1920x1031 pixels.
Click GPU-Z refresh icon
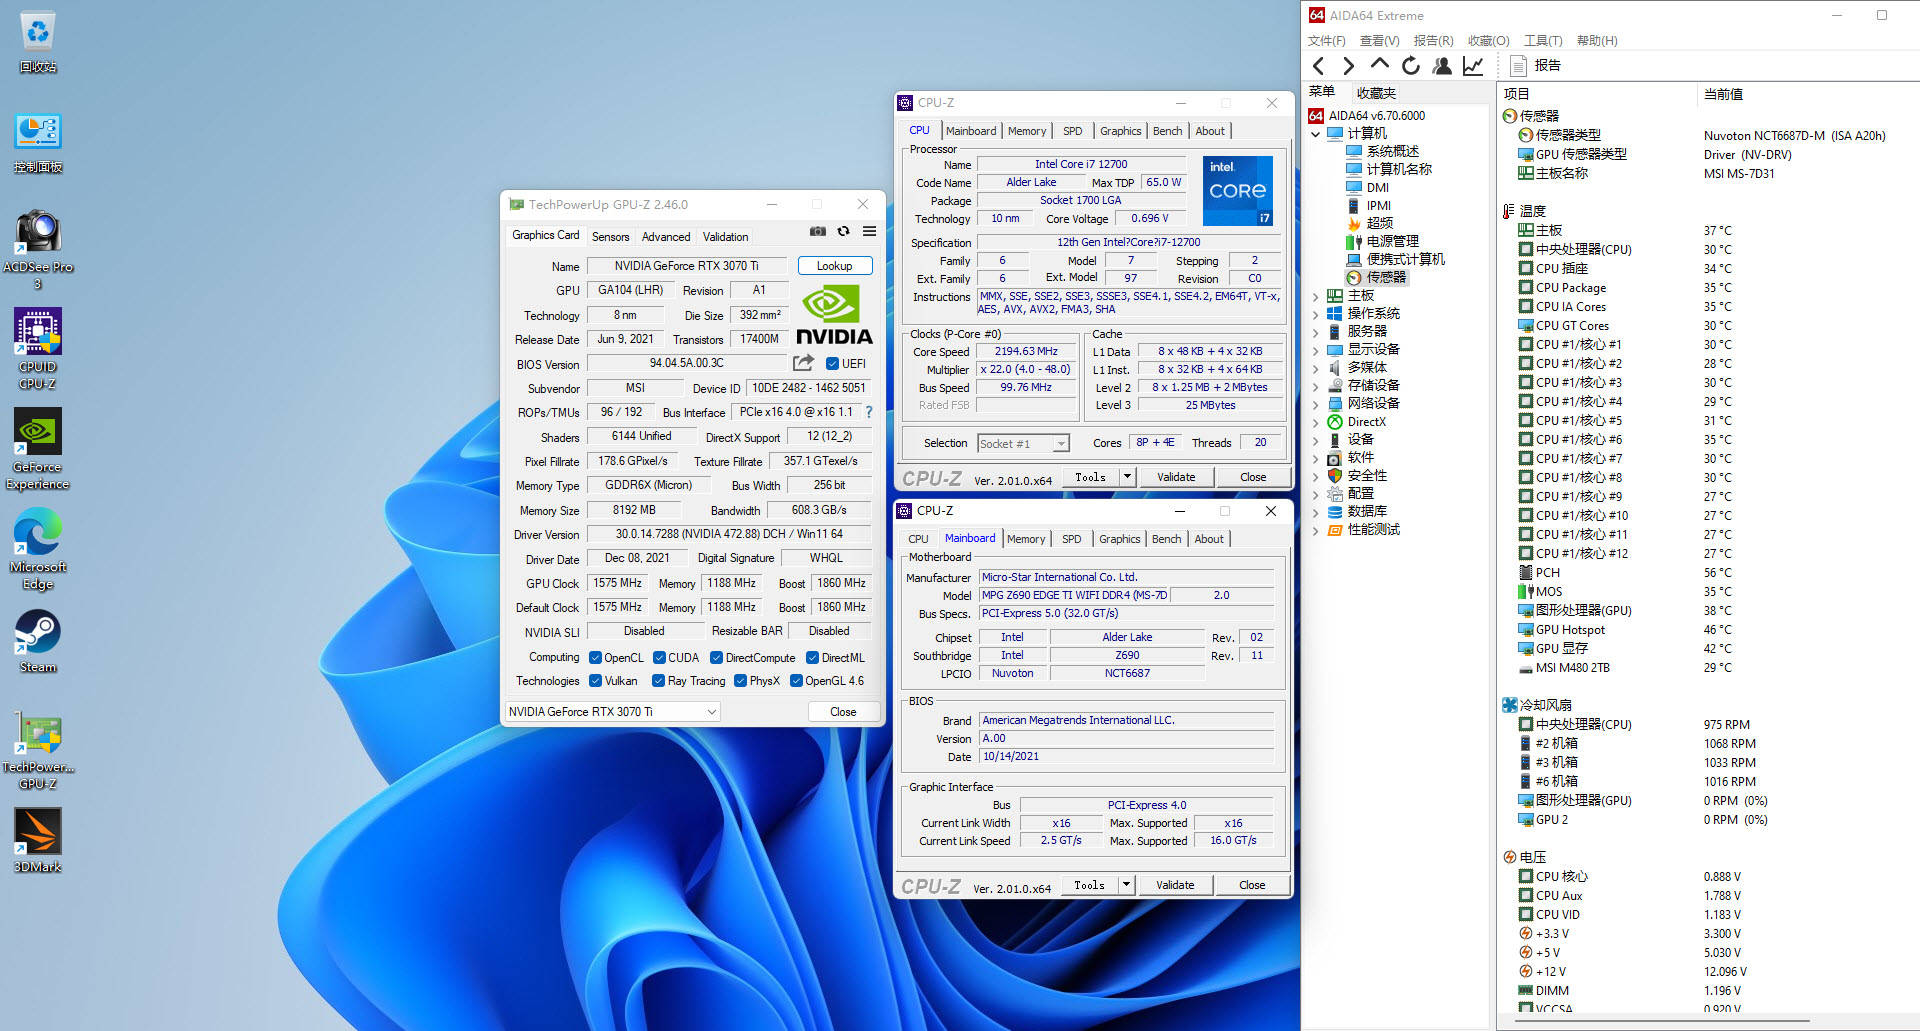[843, 231]
